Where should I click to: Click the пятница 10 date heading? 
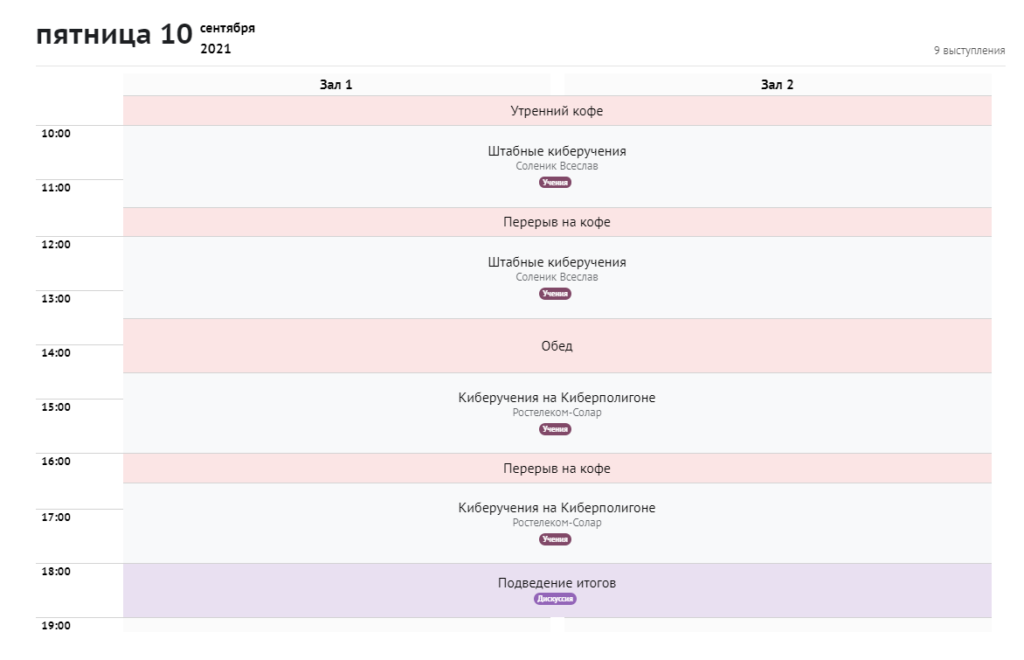(x=113, y=36)
